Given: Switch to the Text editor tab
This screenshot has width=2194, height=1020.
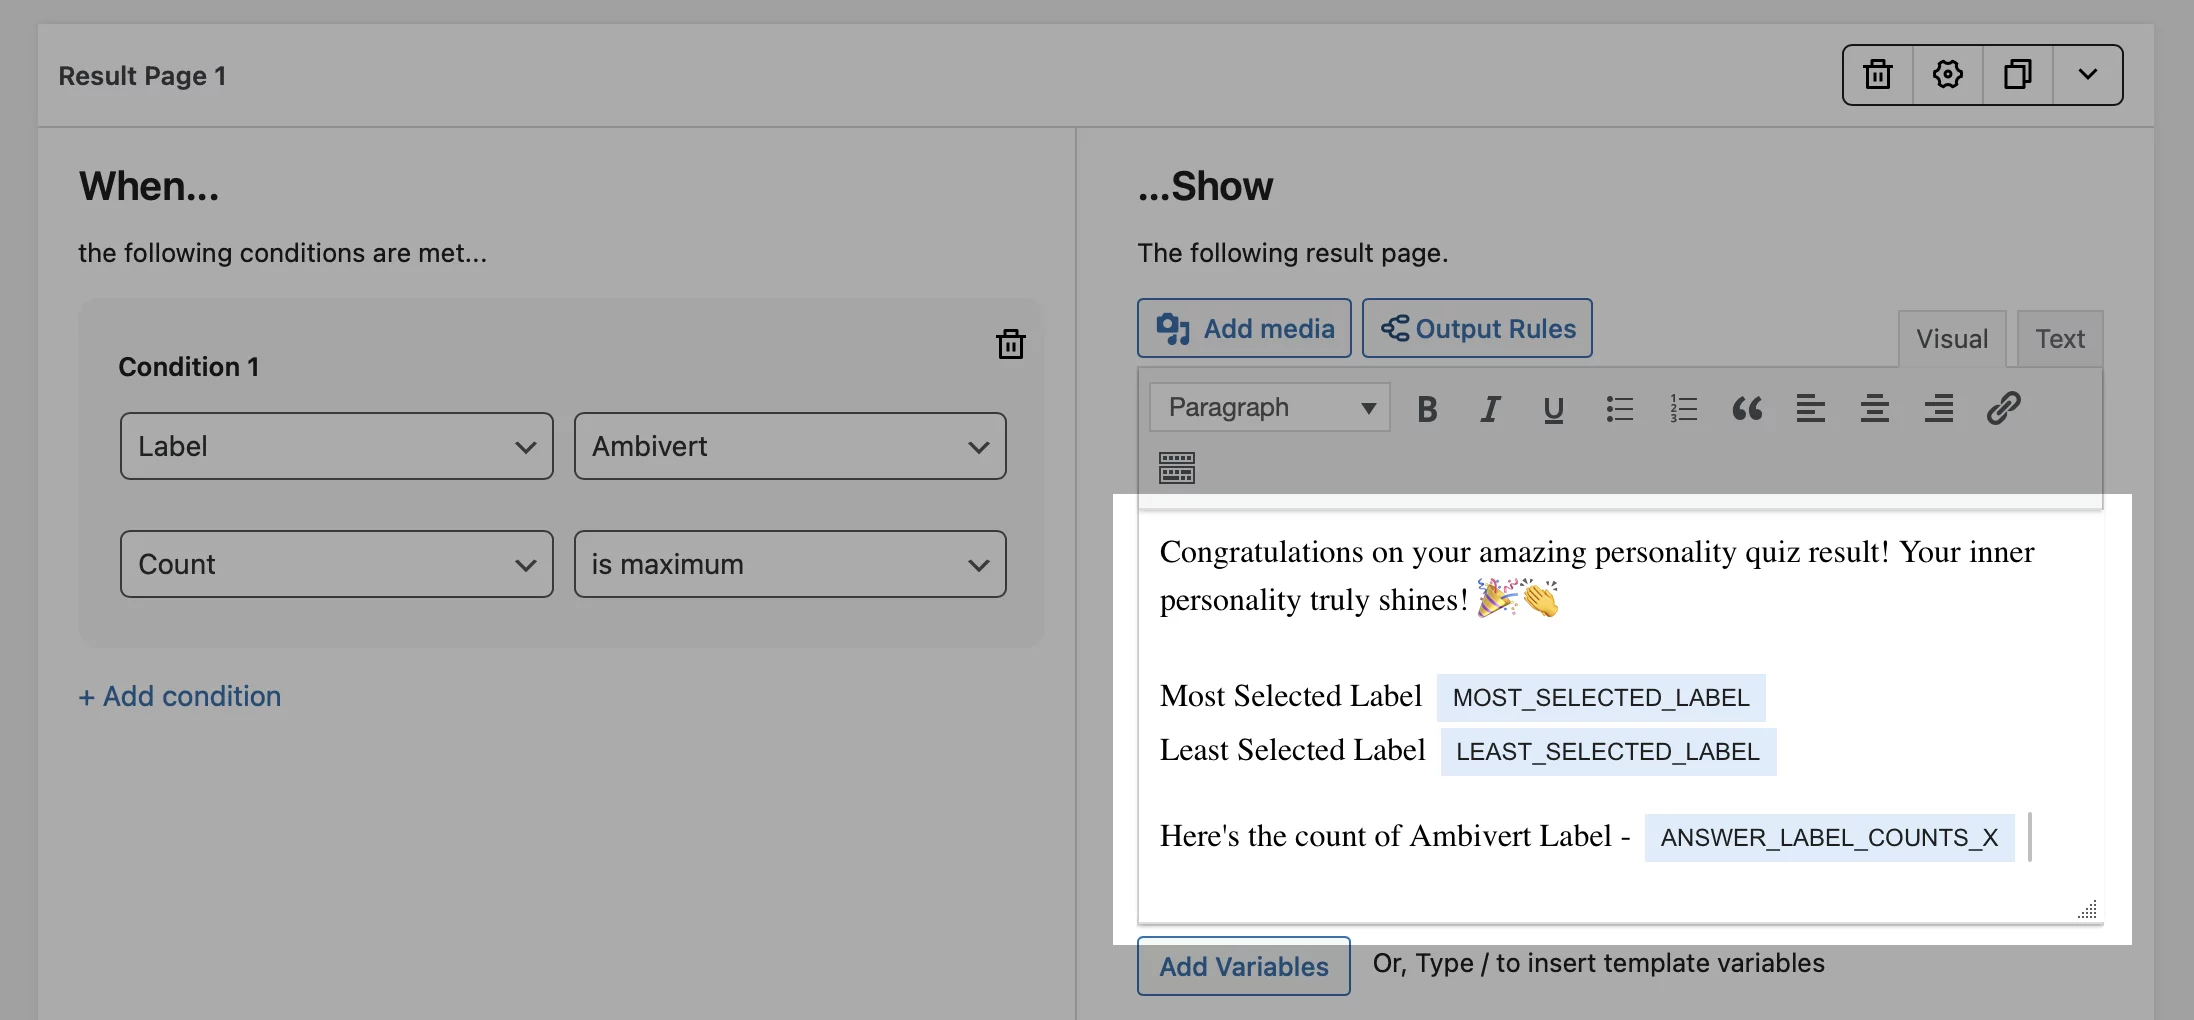Looking at the screenshot, I should tap(2060, 339).
